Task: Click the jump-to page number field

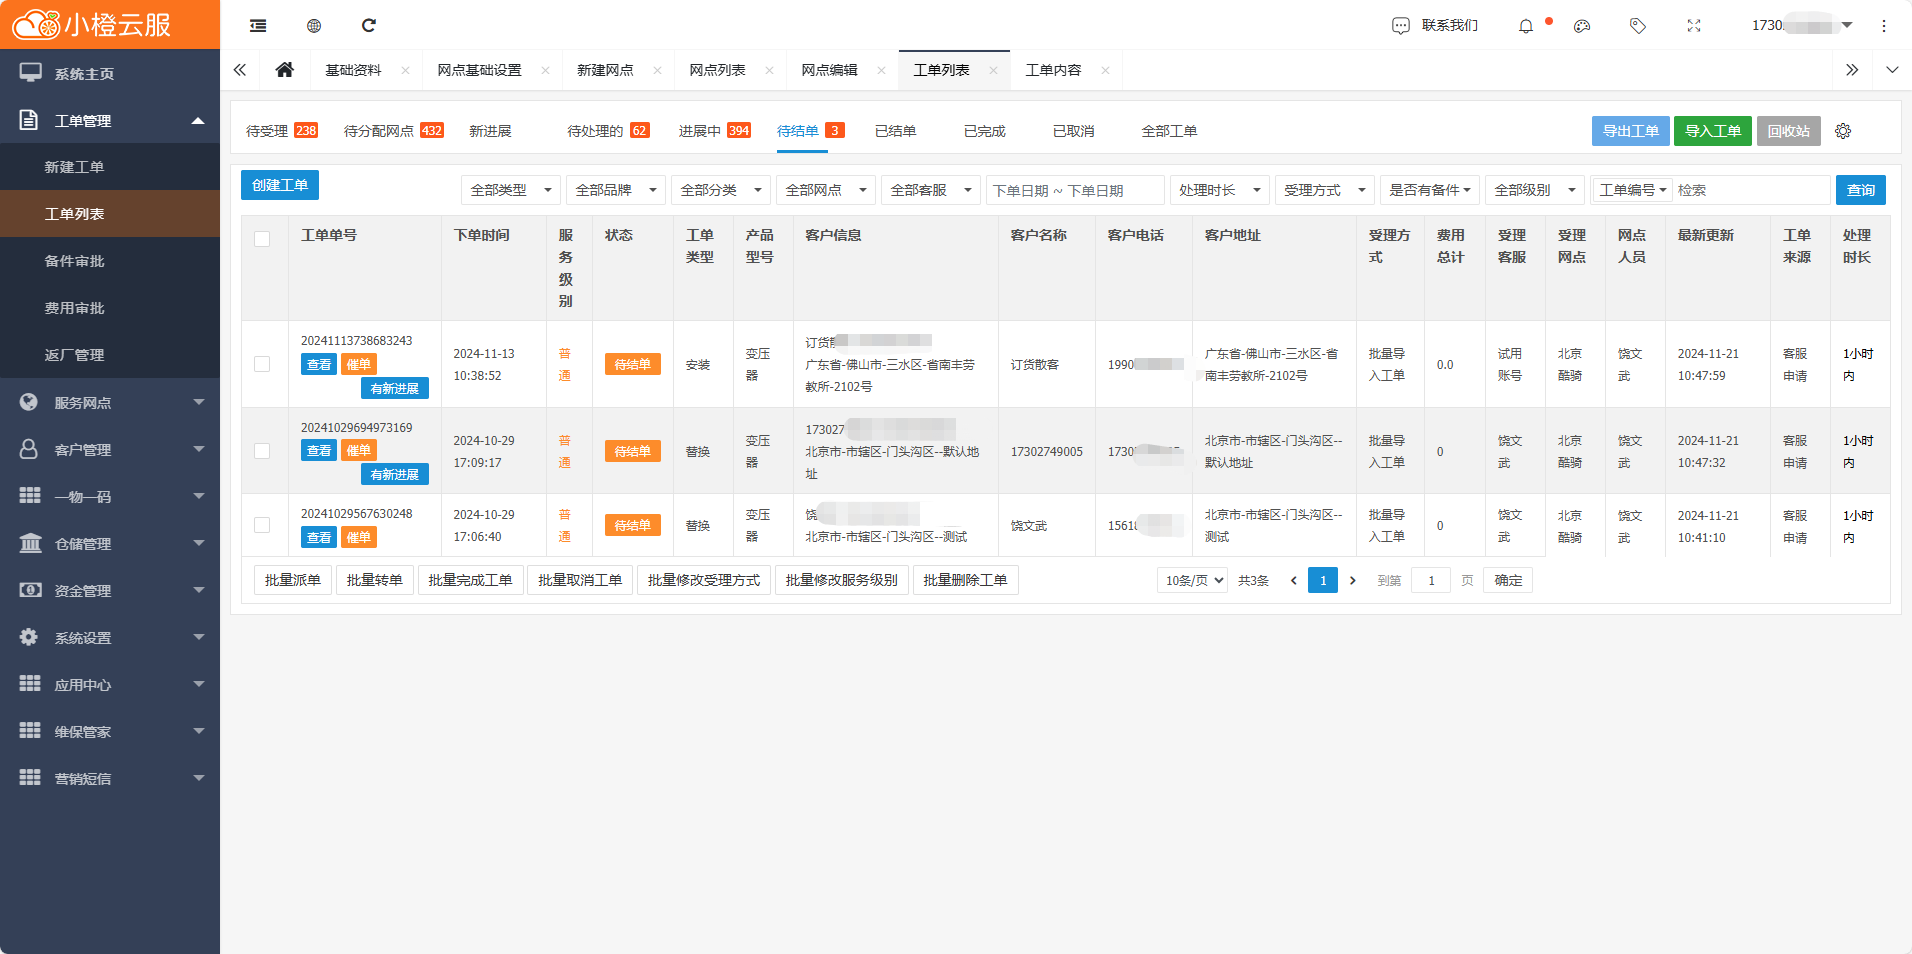Action: point(1431,581)
